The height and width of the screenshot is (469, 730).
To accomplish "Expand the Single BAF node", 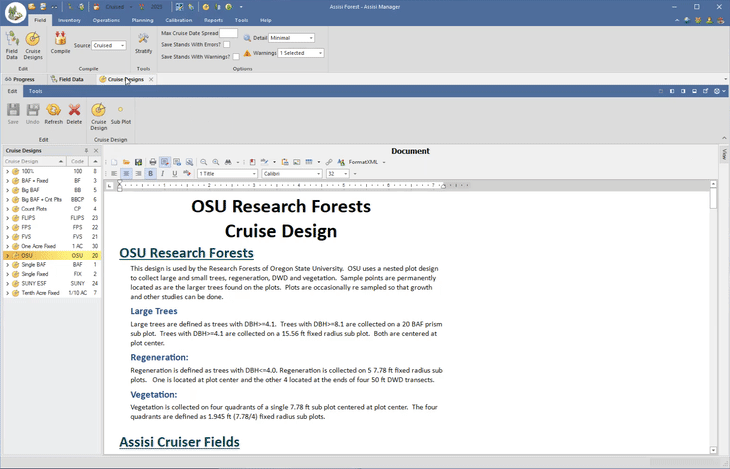I will click(7, 265).
